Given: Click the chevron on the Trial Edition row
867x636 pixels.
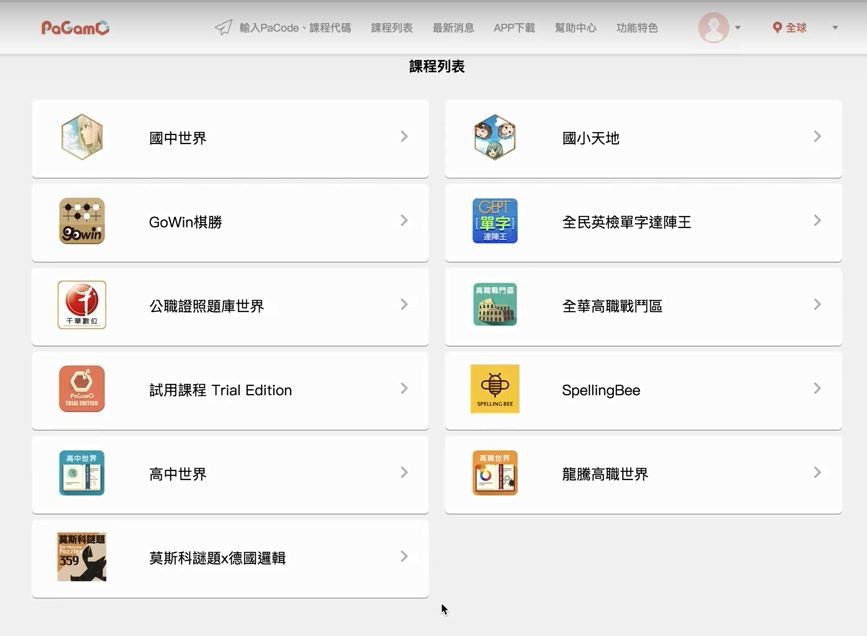Looking at the screenshot, I should click(404, 389).
